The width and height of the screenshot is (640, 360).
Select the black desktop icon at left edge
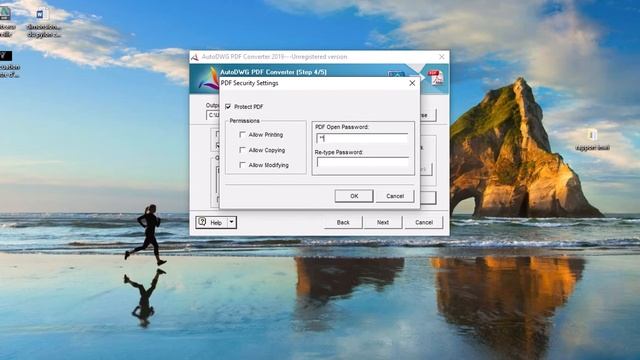click(x=6, y=56)
